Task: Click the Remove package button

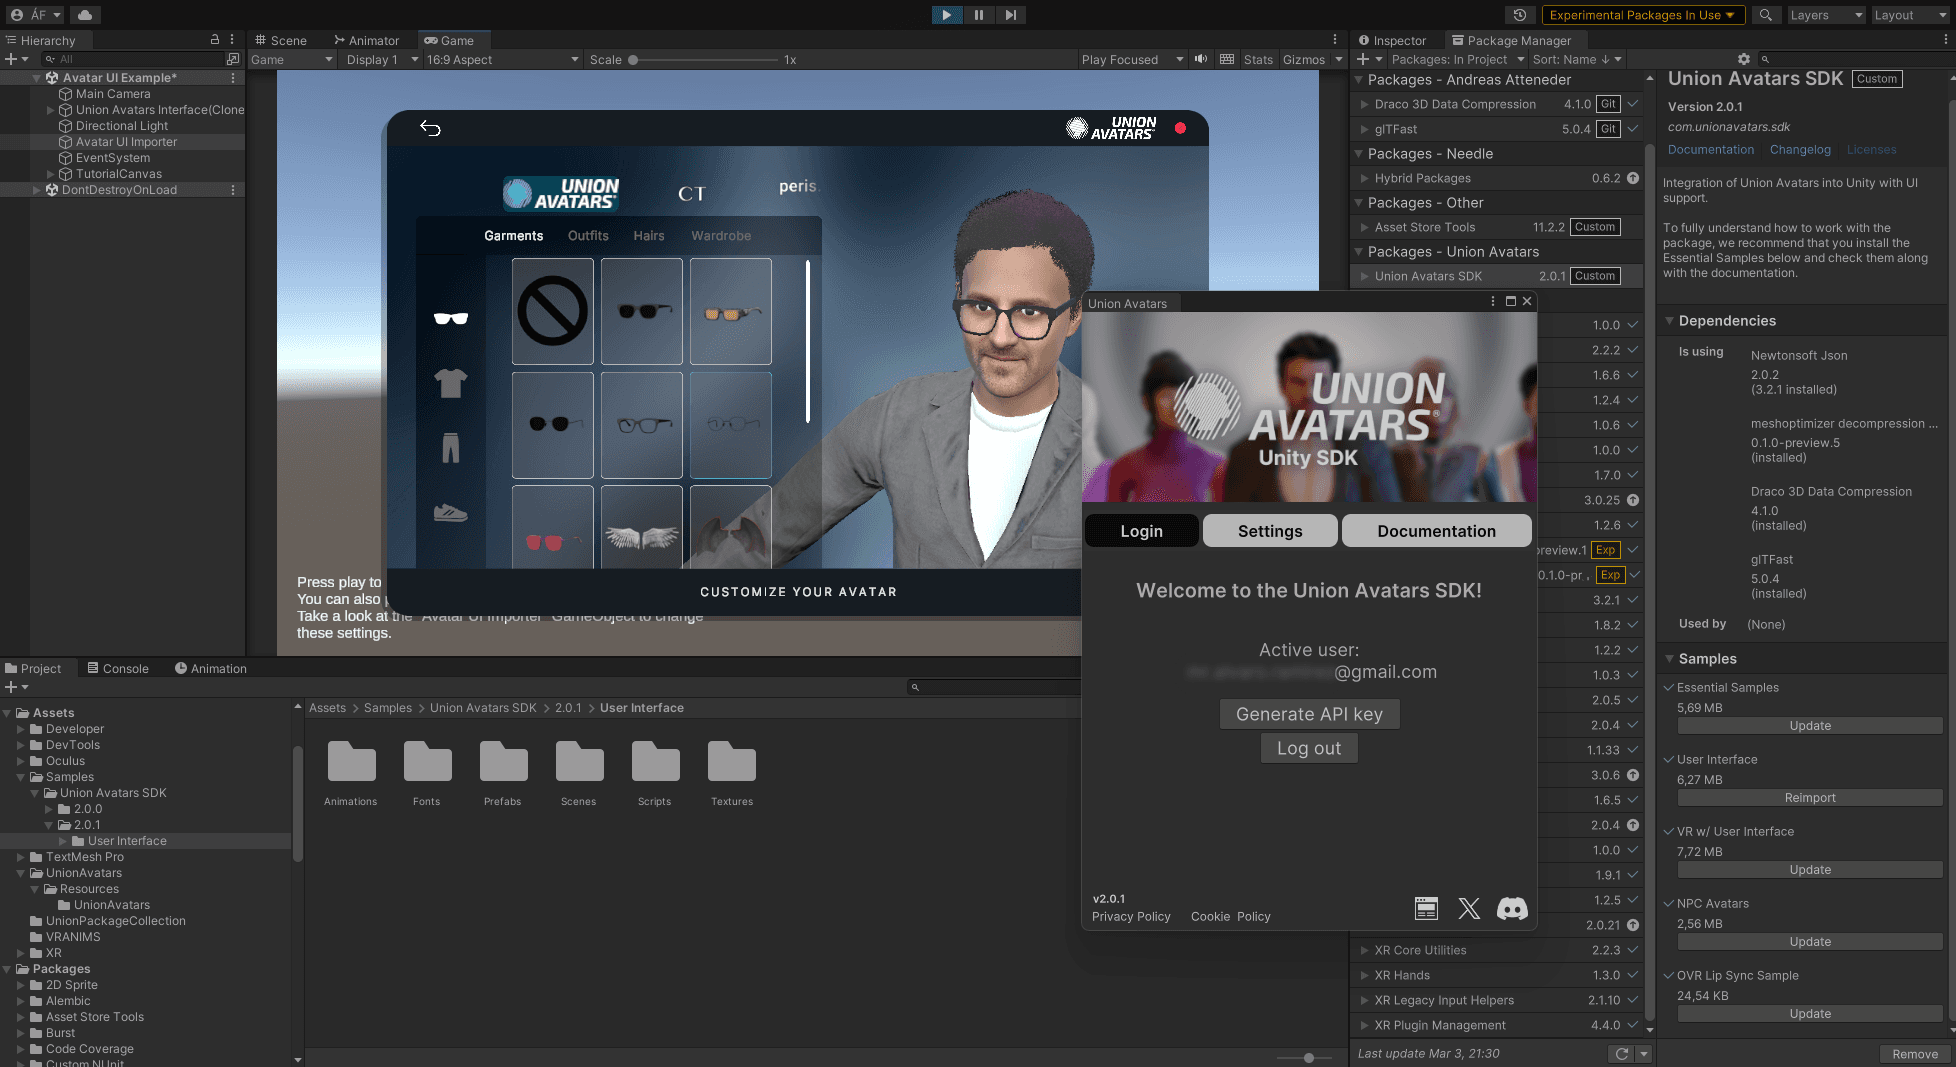Action: pos(1915,1053)
